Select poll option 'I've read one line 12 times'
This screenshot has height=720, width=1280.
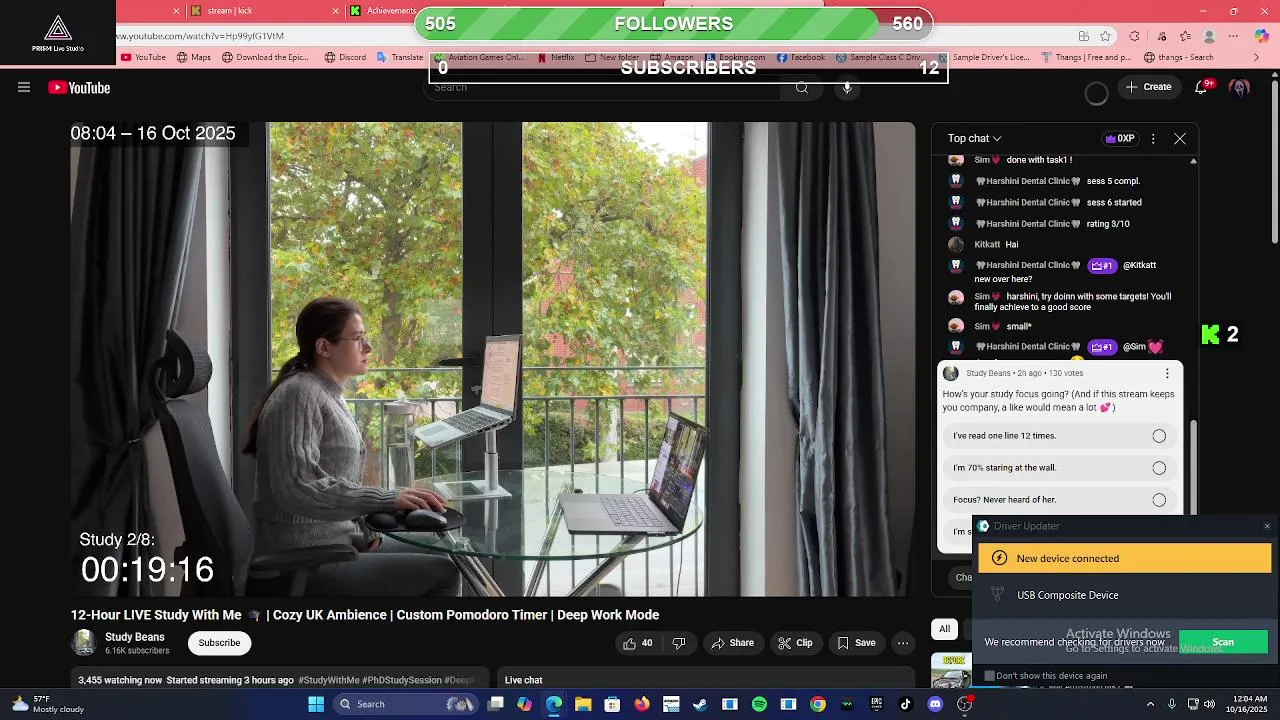click(x=1059, y=436)
